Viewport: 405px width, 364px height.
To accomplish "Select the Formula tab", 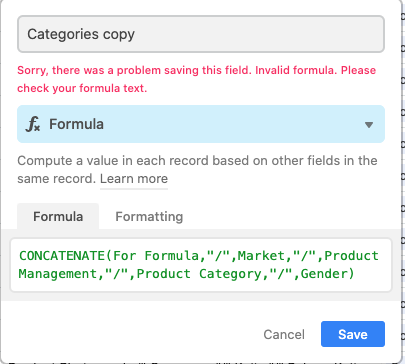I will tap(58, 217).
